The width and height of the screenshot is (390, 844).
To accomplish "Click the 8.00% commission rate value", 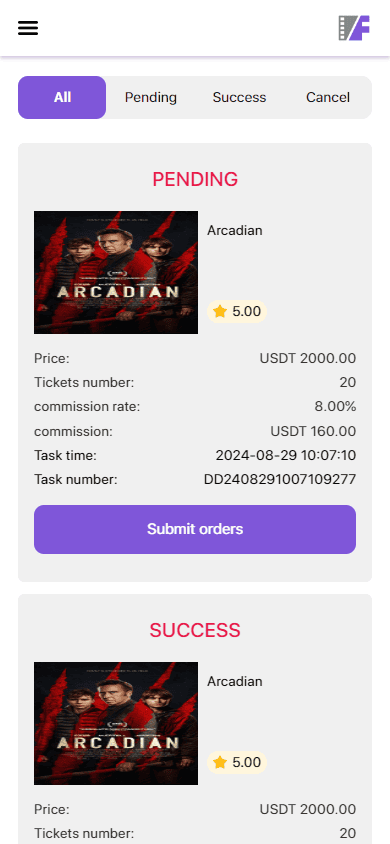I will tap(335, 406).
